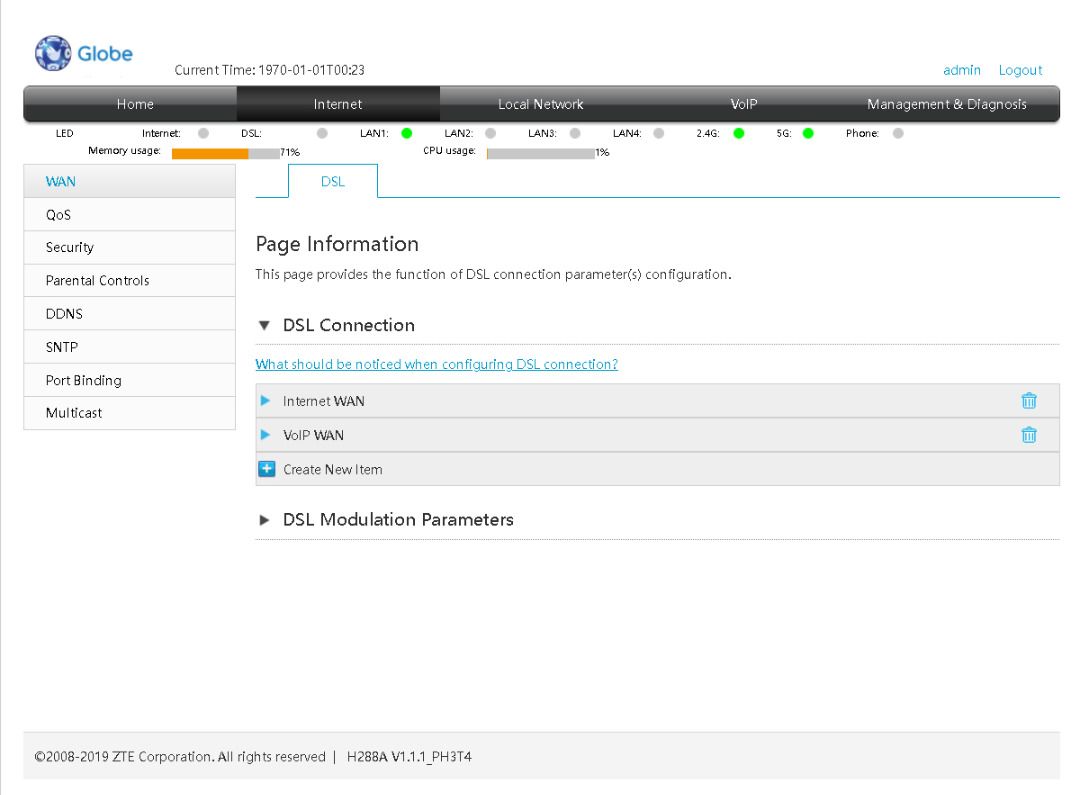This screenshot has height=795, width=1080.
Task: Open the Local Network menu
Action: [x=540, y=103]
